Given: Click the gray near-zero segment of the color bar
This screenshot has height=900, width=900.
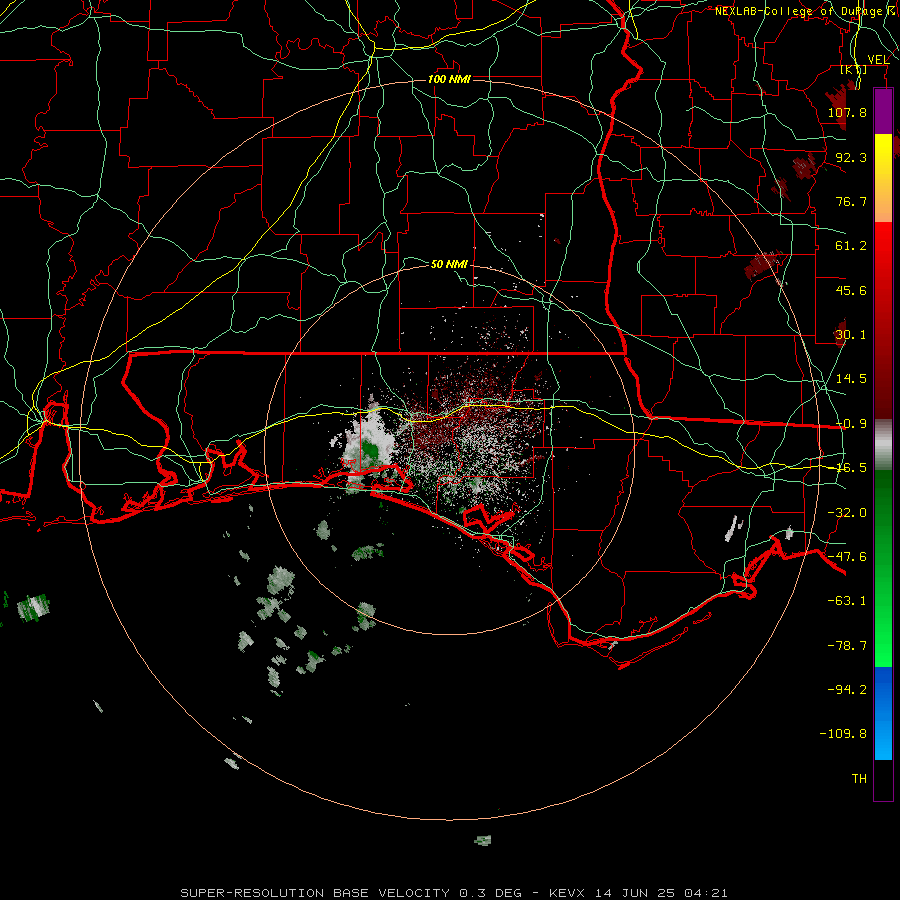Looking at the screenshot, I should (883, 445).
